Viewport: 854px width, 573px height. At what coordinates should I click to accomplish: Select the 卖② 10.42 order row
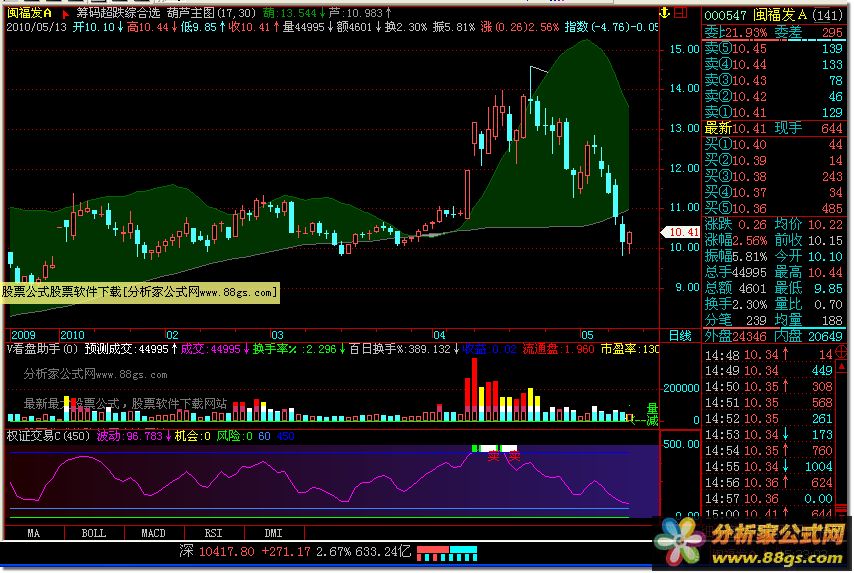click(x=773, y=96)
